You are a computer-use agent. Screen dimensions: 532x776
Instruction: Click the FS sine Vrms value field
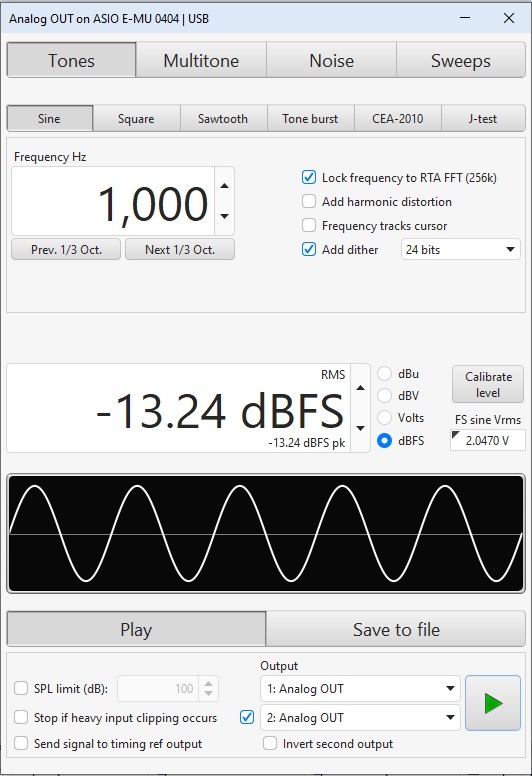(487, 440)
